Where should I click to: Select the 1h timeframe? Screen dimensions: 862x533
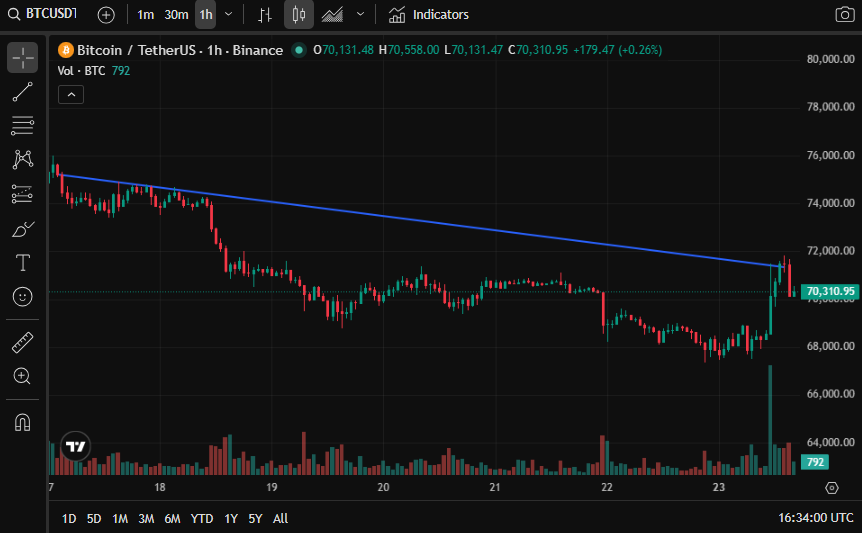tap(206, 15)
